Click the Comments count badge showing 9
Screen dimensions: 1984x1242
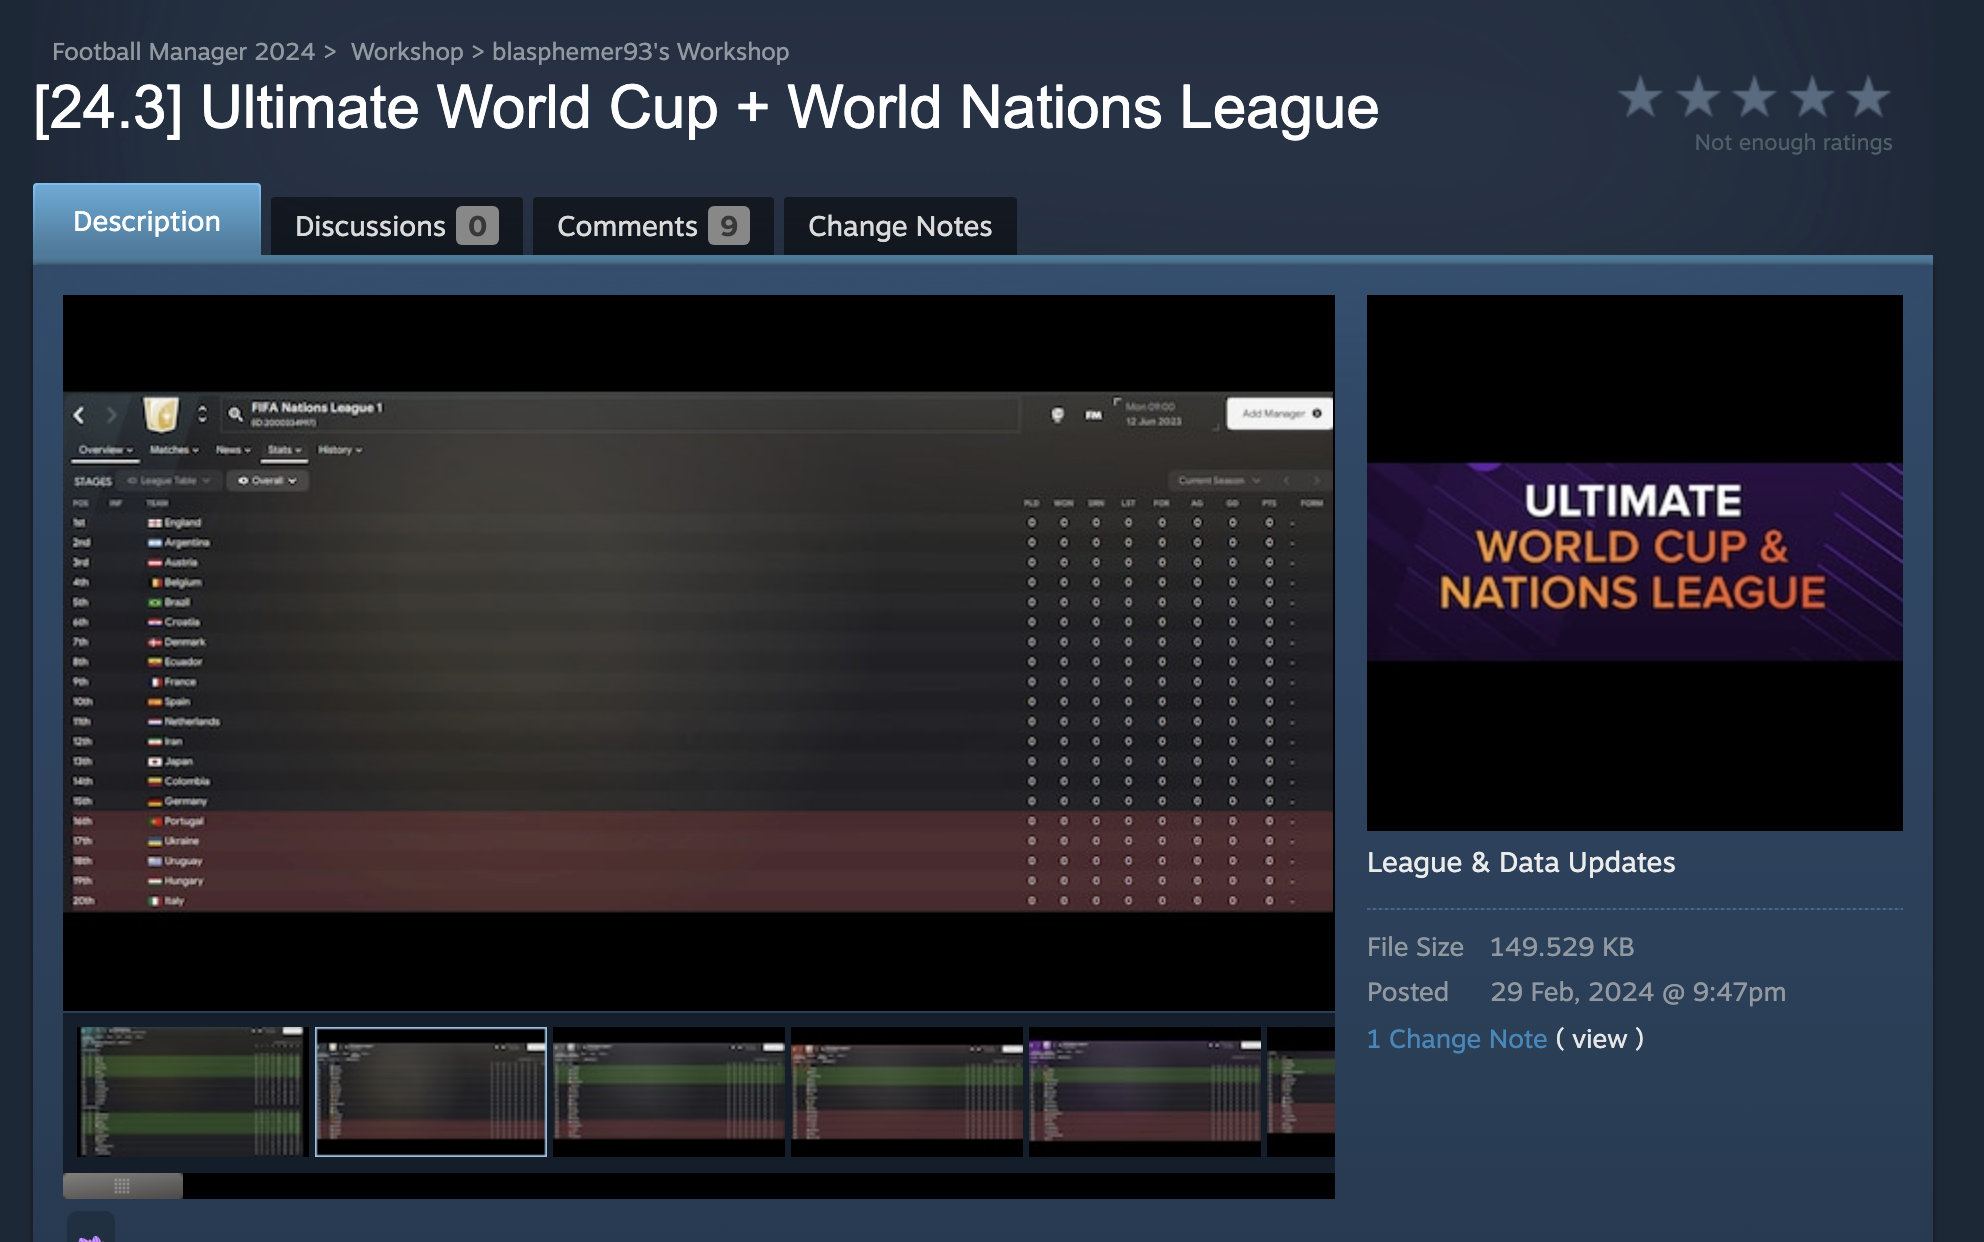[729, 226]
